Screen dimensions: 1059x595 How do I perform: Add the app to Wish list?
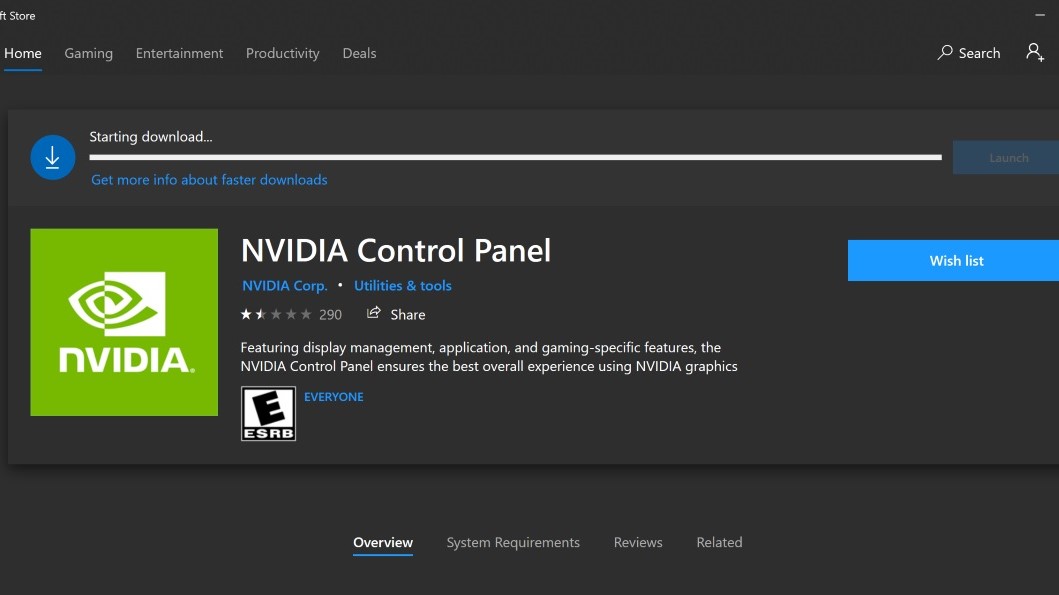956,260
